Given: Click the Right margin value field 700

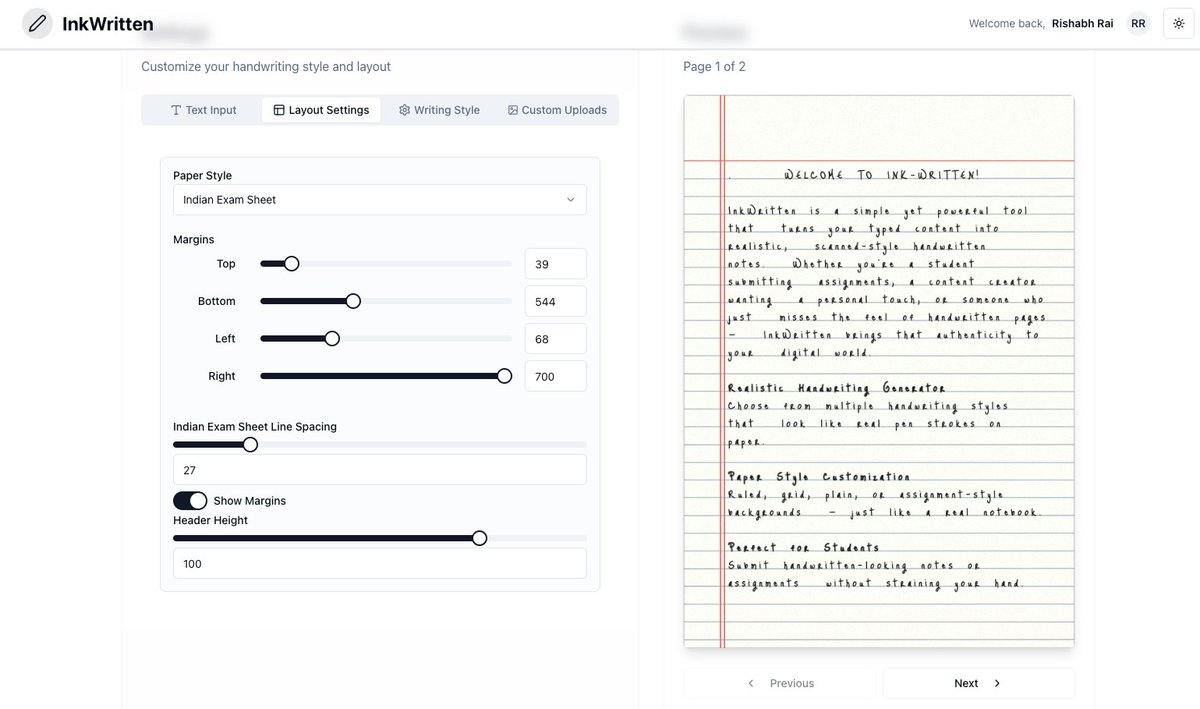Looking at the screenshot, I should (555, 376).
